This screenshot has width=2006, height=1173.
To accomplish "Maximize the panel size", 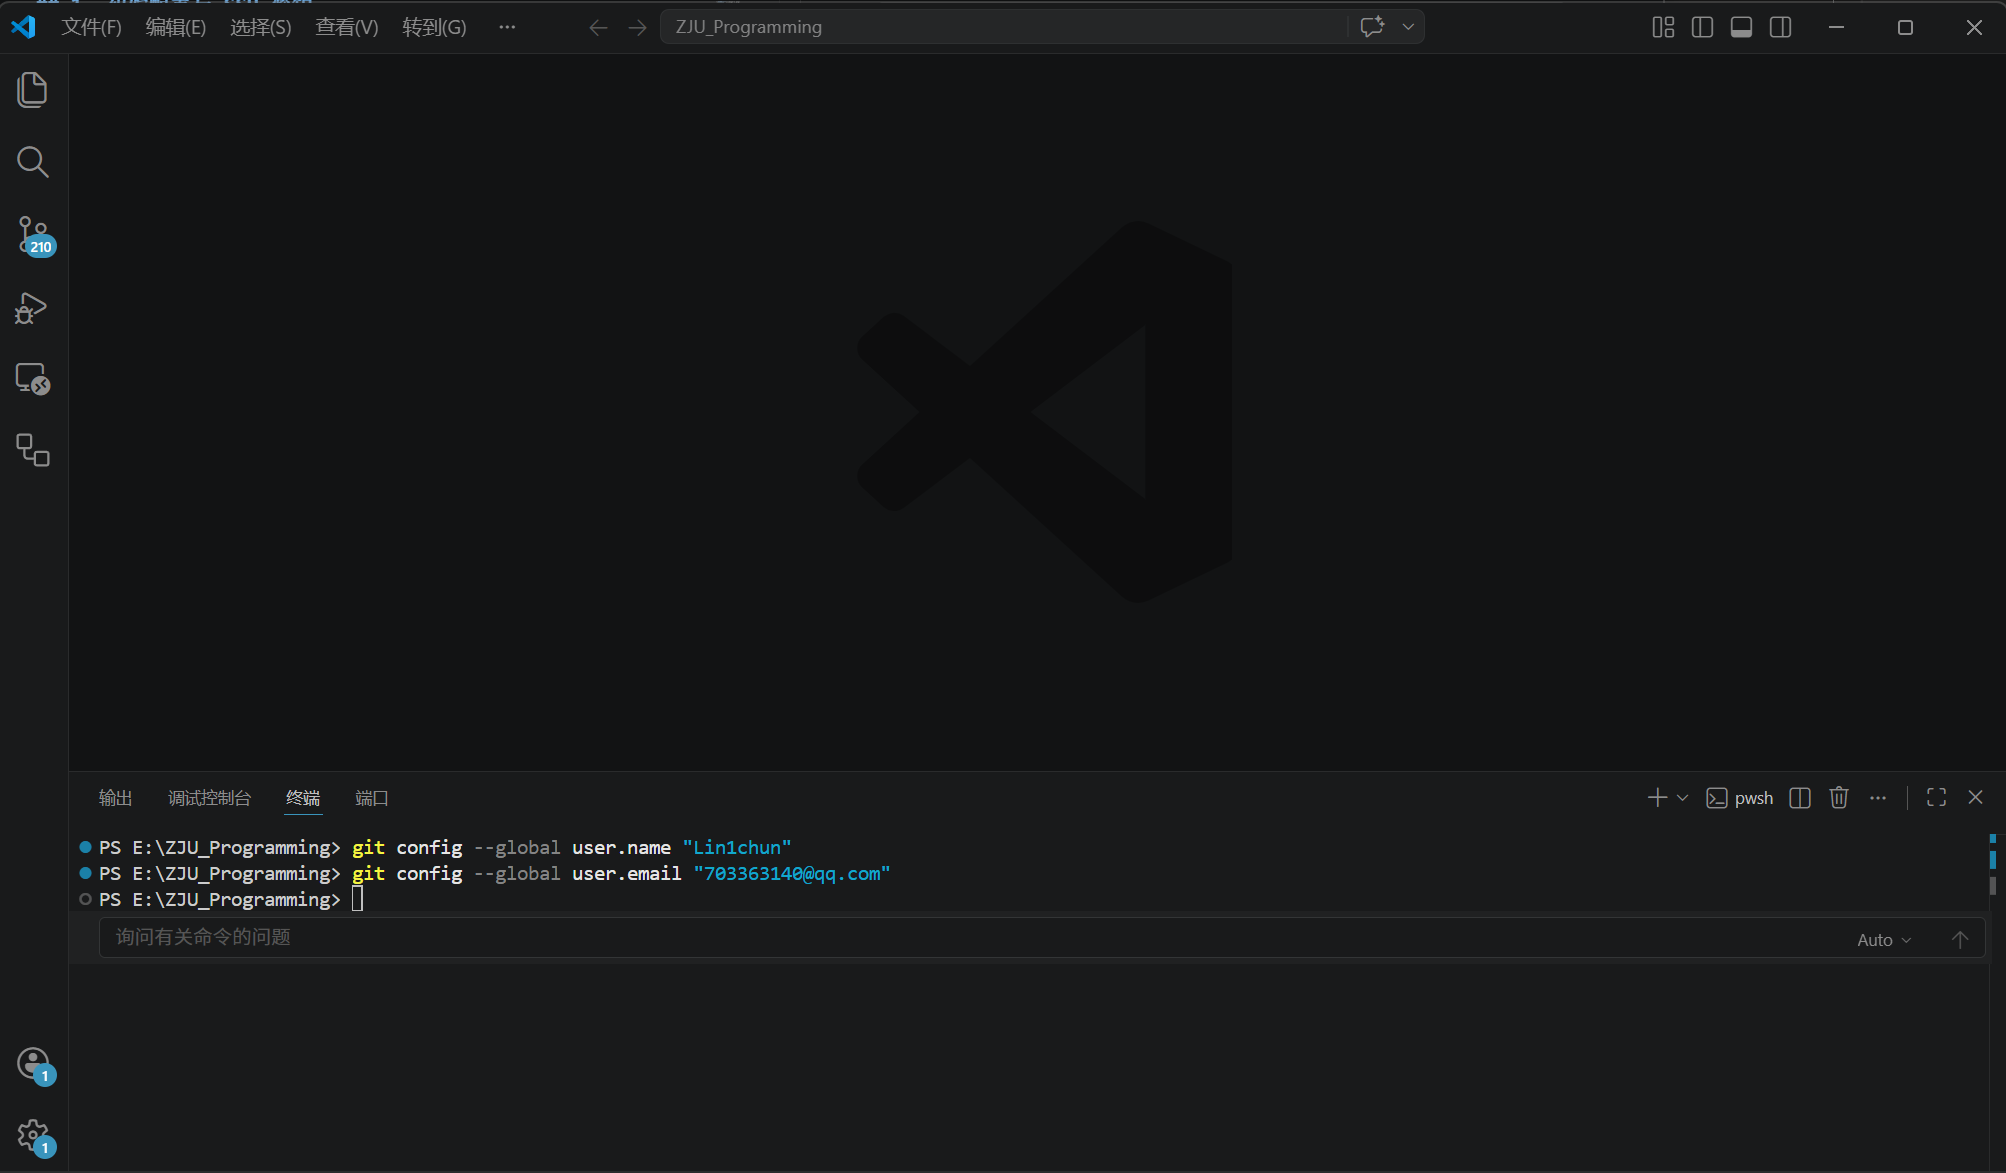I will click(x=1936, y=797).
